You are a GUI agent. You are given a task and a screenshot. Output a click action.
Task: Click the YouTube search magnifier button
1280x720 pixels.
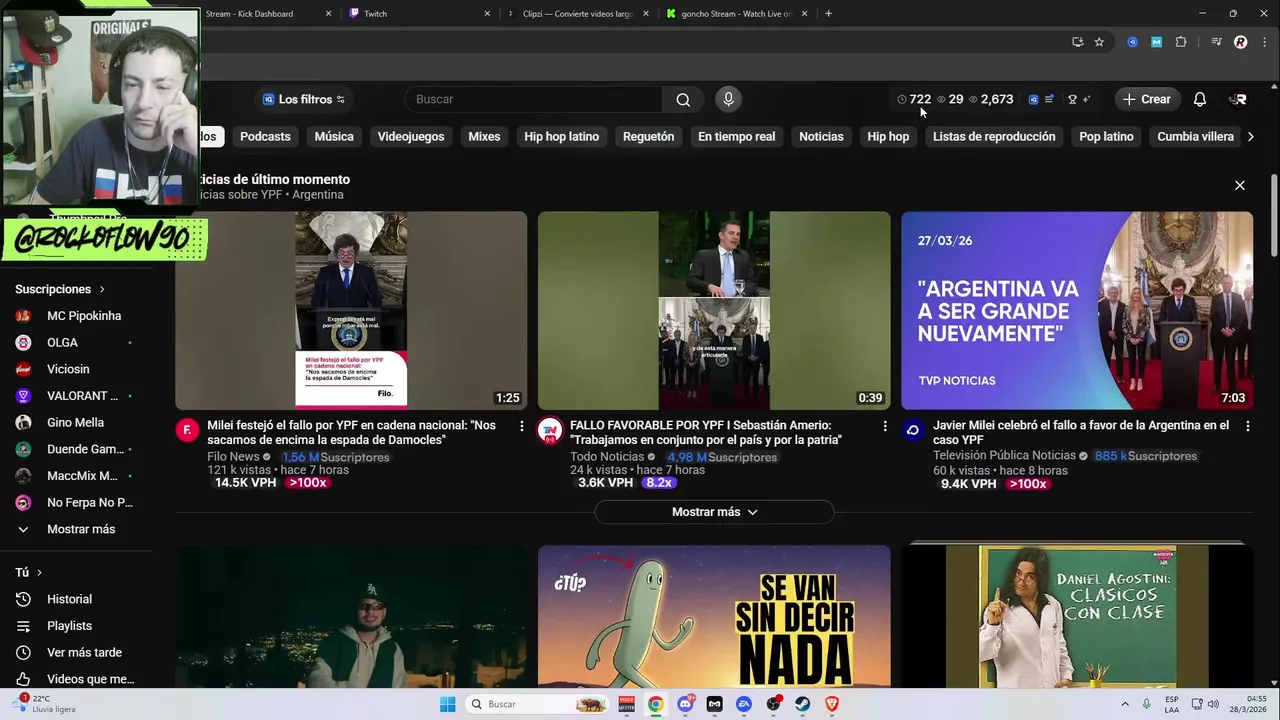coord(683,99)
